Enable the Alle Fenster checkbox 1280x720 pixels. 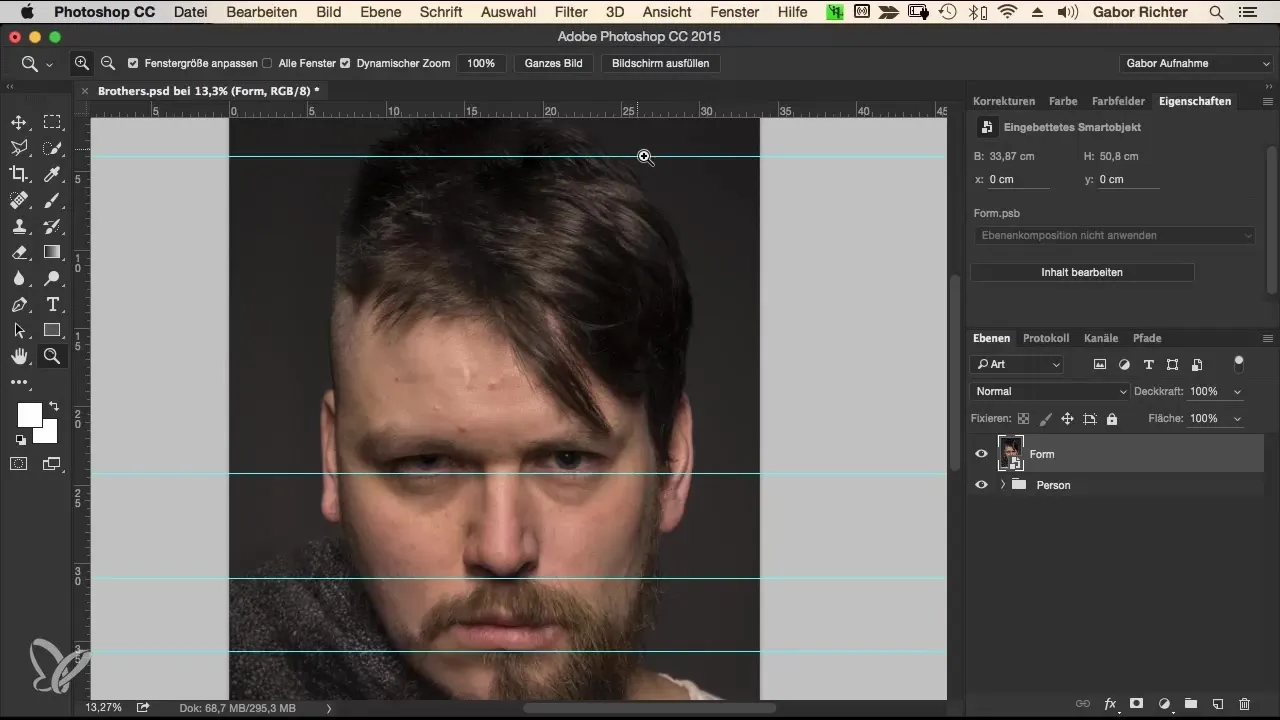click(x=267, y=63)
